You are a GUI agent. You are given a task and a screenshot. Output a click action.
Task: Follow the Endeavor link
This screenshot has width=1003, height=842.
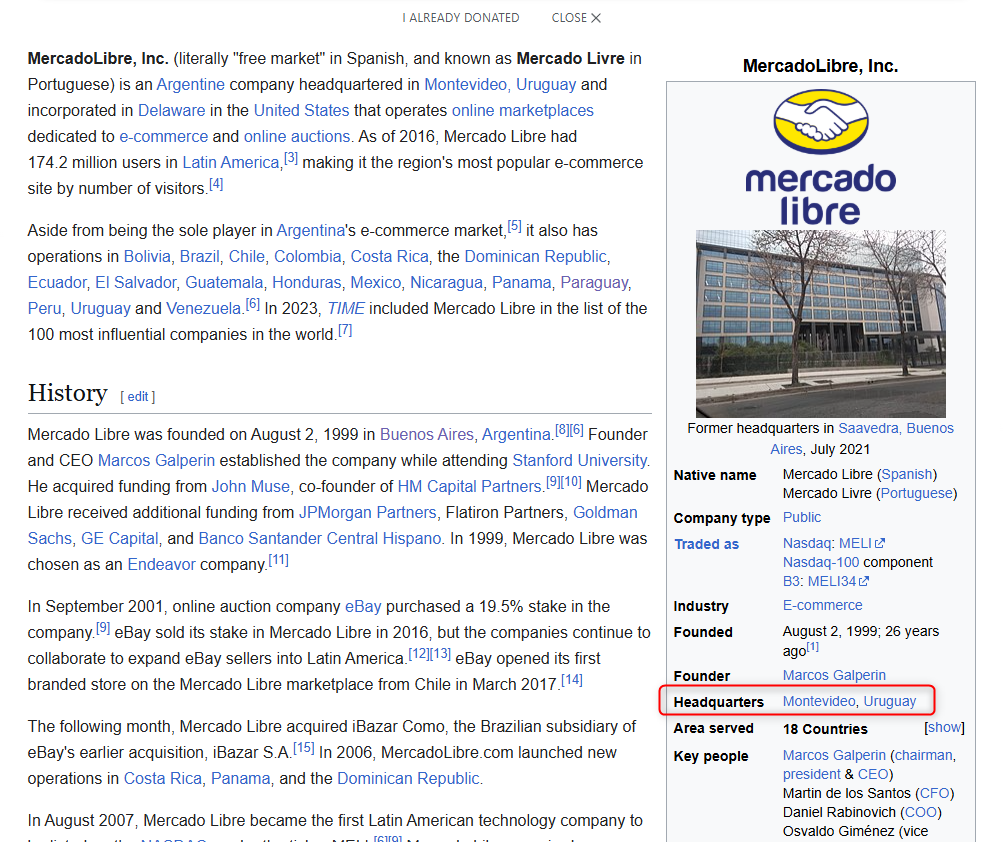(162, 565)
